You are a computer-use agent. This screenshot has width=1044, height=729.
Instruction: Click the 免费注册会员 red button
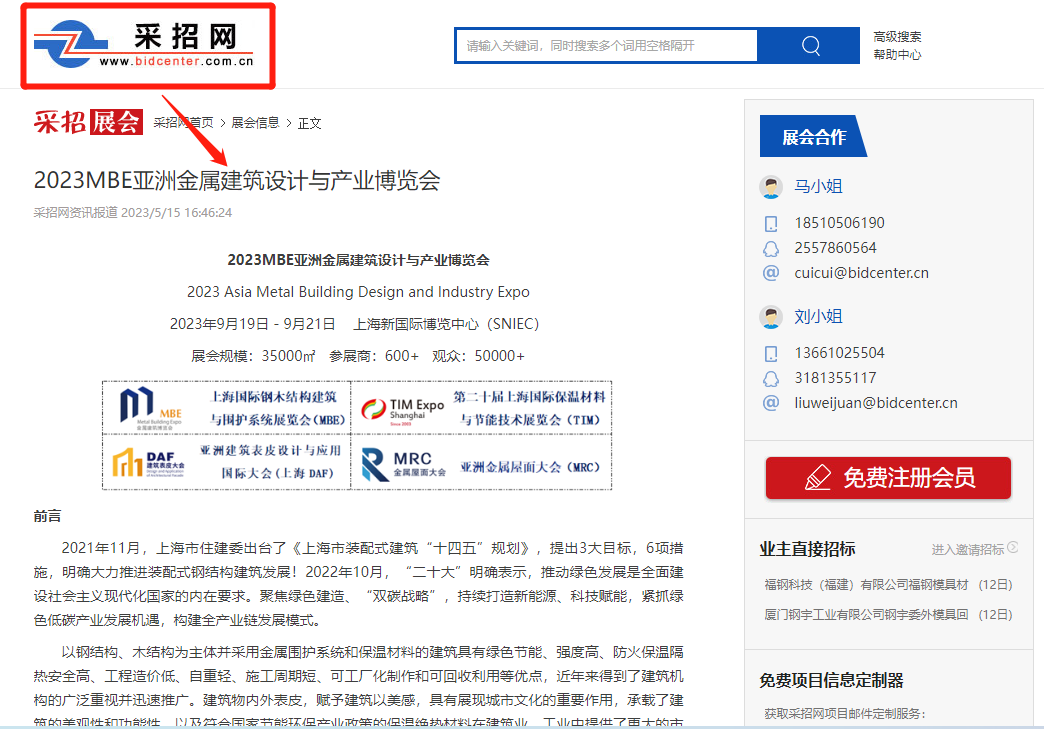click(x=888, y=477)
